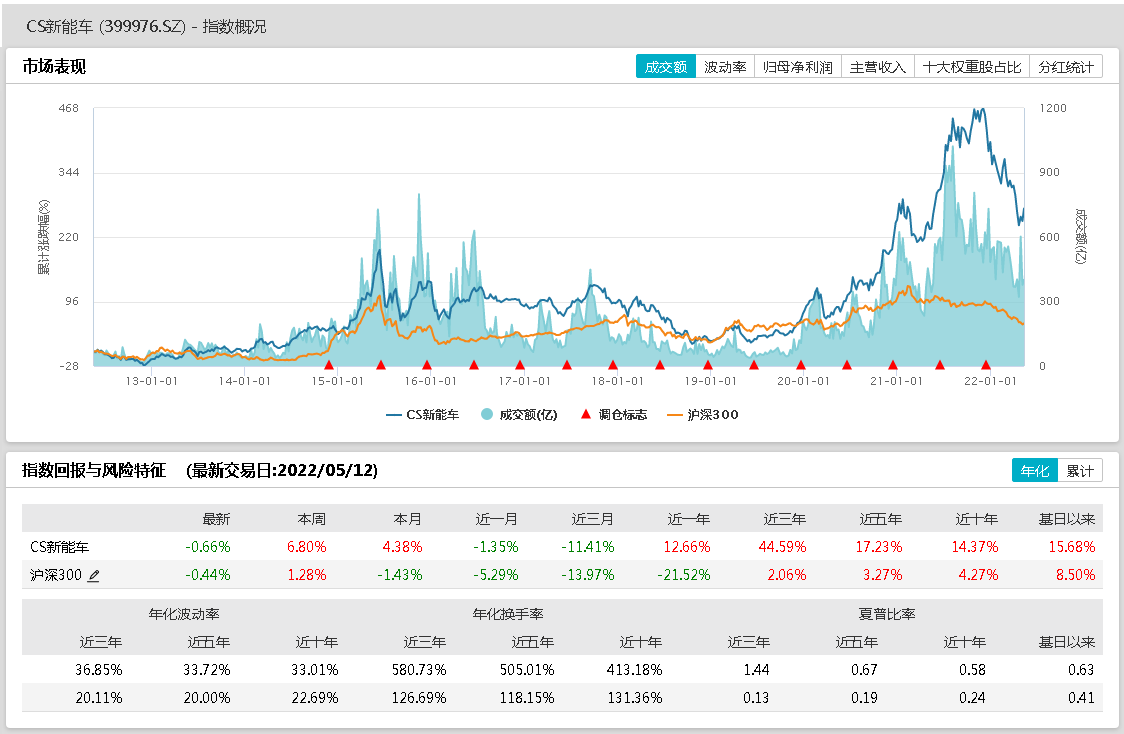Open the 分红统计 tab
Viewport: 1124px width, 734px height.
click(1066, 67)
